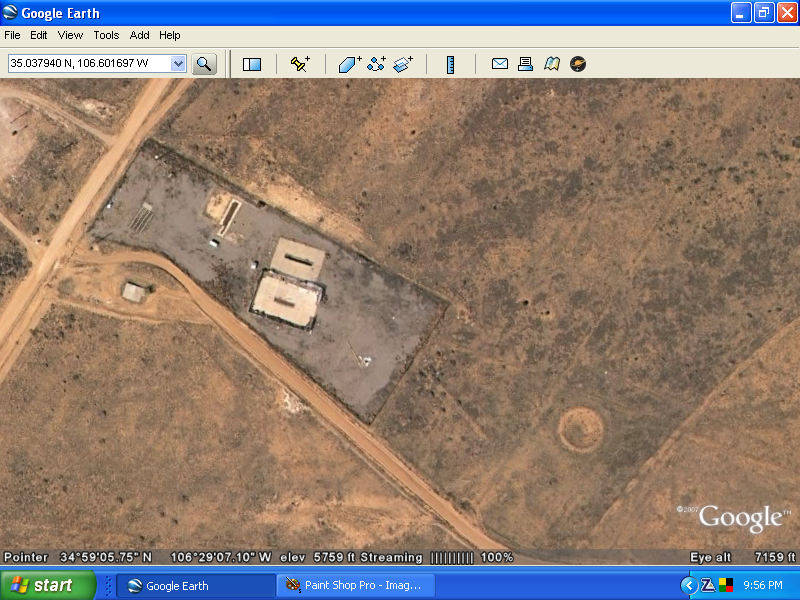Click the Eye alt 7159 ft readout

[x=742, y=557]
